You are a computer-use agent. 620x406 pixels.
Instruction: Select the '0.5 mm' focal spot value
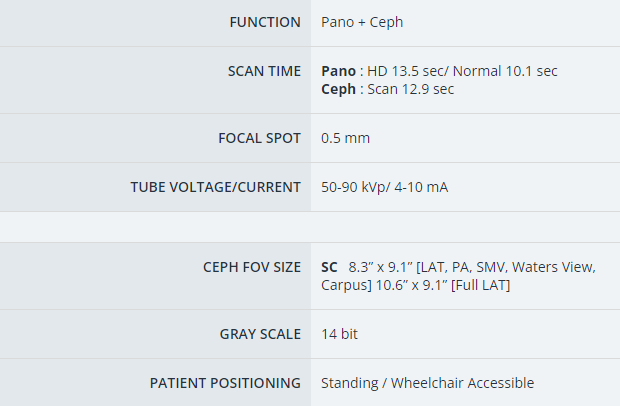click(x=345, y=138)
